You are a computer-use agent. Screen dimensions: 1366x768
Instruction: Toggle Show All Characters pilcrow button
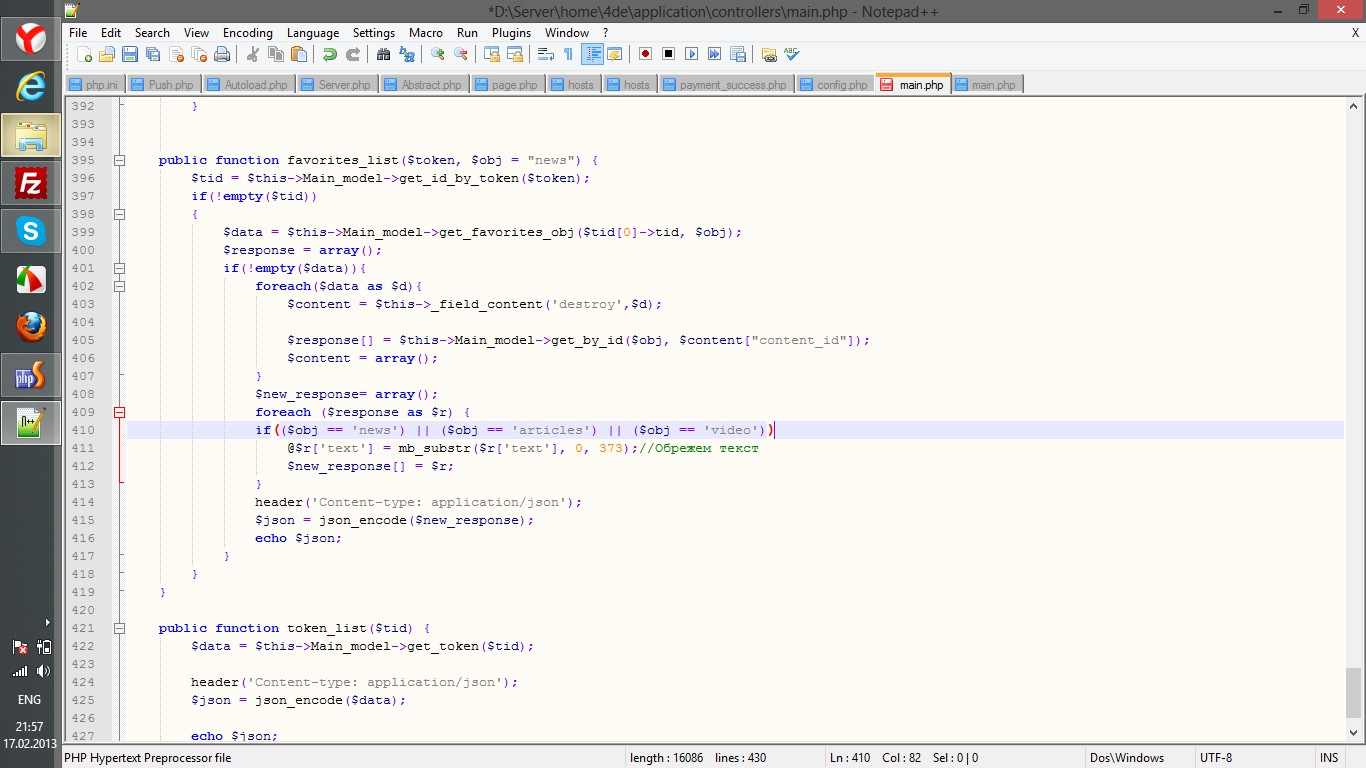point(568,54)
